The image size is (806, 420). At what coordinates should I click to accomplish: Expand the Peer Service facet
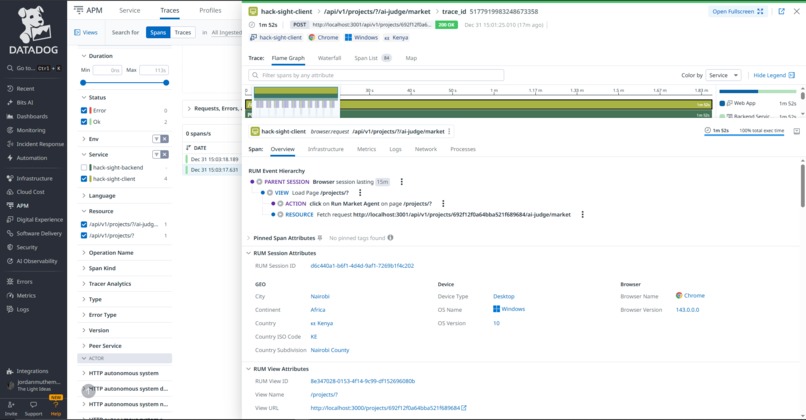tap(84, 346)
